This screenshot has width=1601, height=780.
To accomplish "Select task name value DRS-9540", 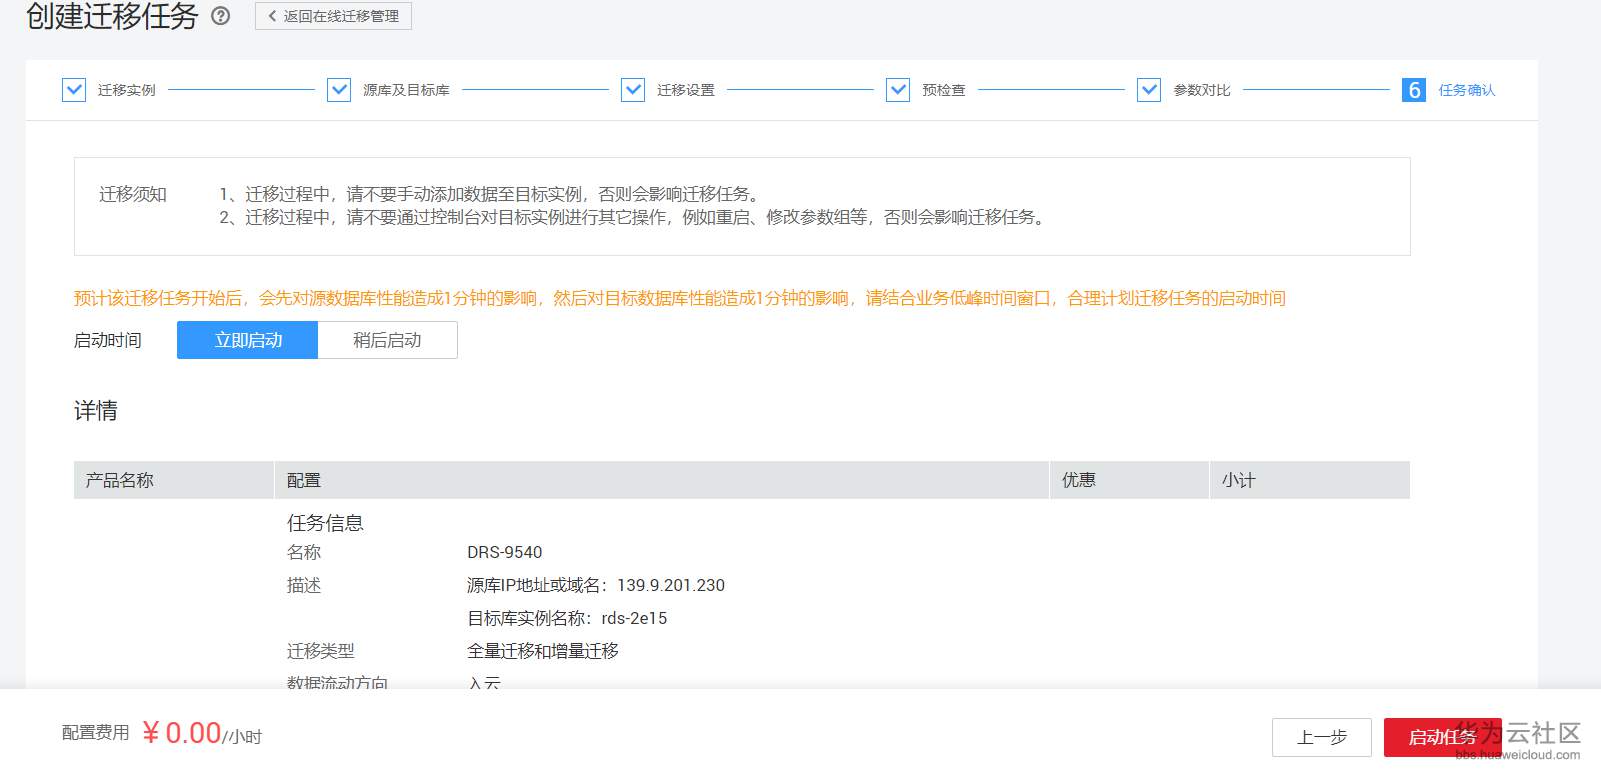I will coord(505,553).
